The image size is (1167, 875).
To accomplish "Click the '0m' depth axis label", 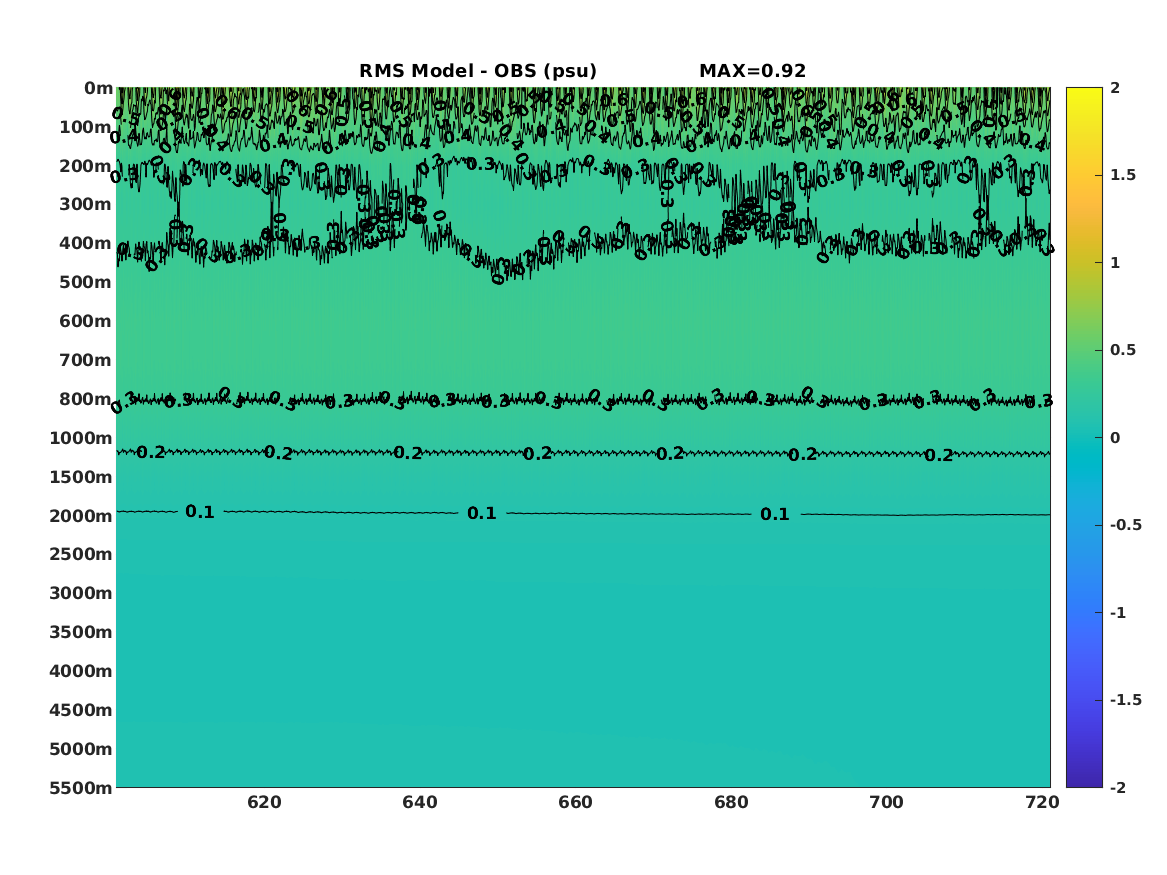I will [98, 89].
